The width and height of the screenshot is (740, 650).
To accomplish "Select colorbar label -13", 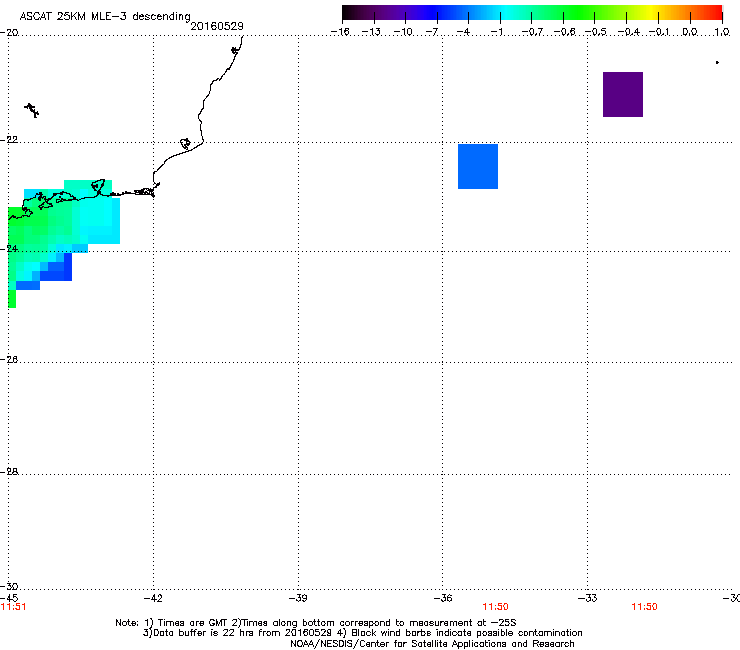I will point(371,32).
